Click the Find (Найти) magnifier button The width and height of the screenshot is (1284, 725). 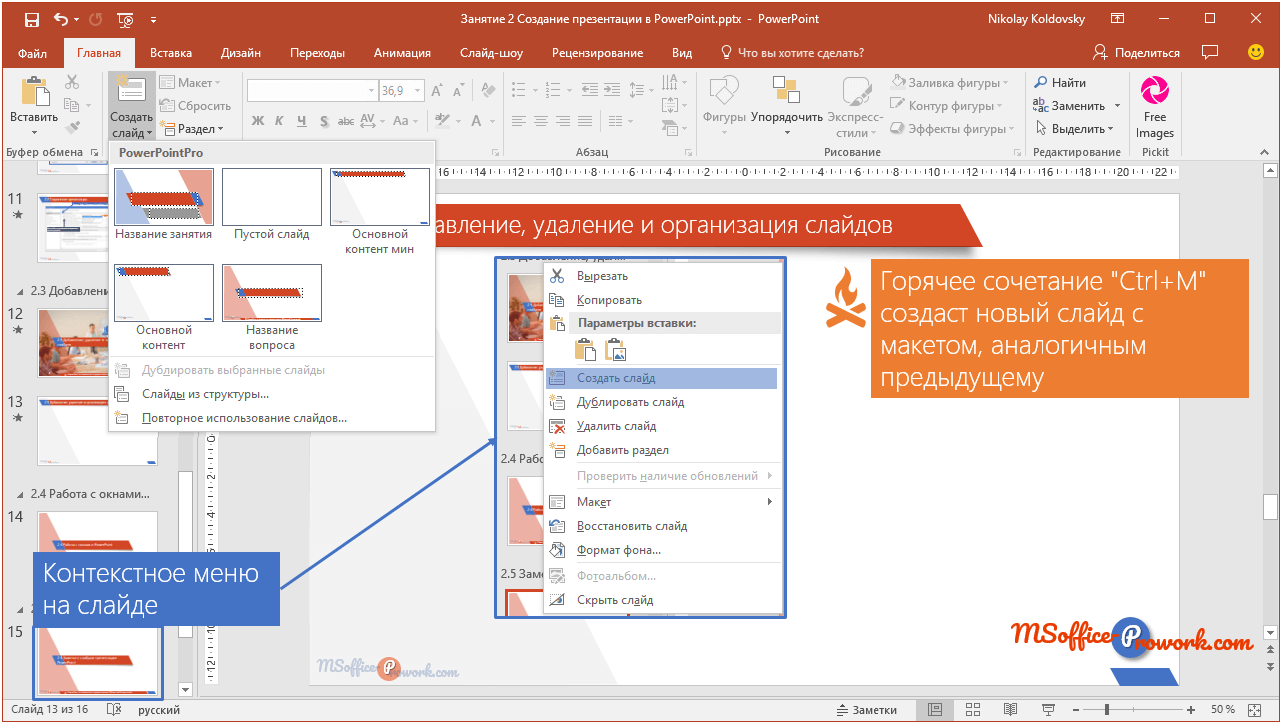click(1061, 83)
